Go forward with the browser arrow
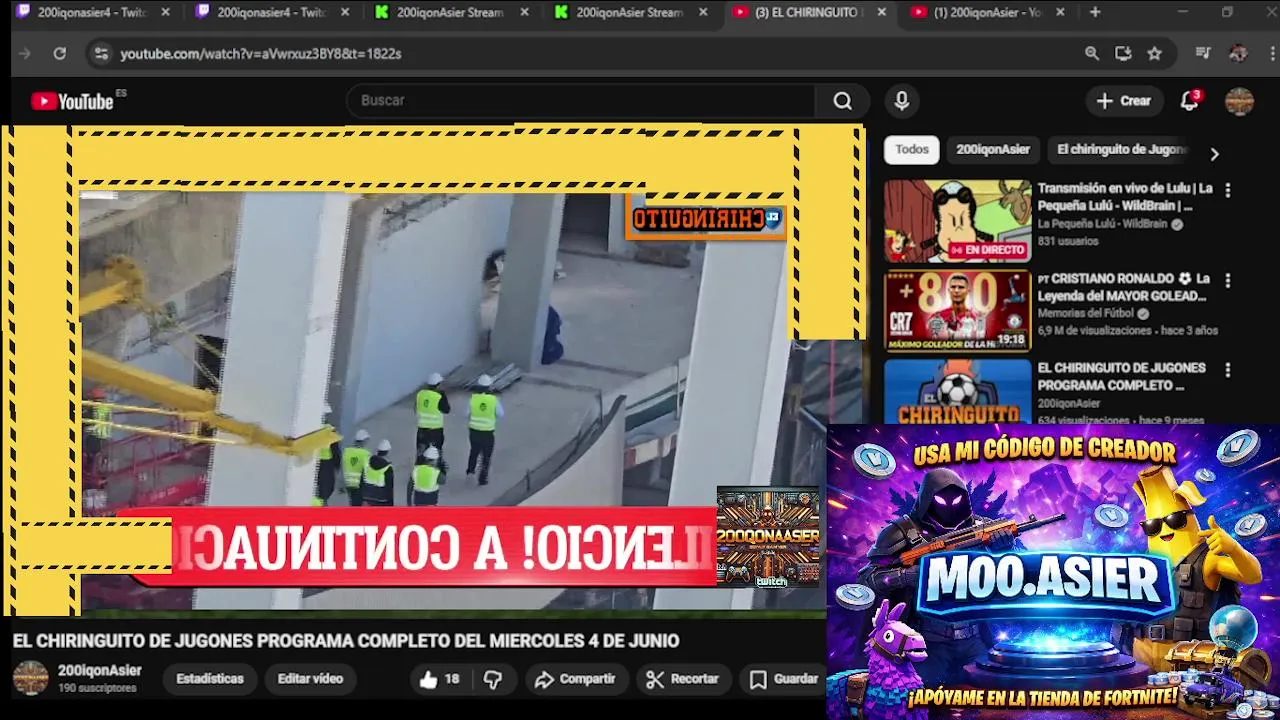The height and width of the screenshot is (720, 1280). [x=25, y=54]
